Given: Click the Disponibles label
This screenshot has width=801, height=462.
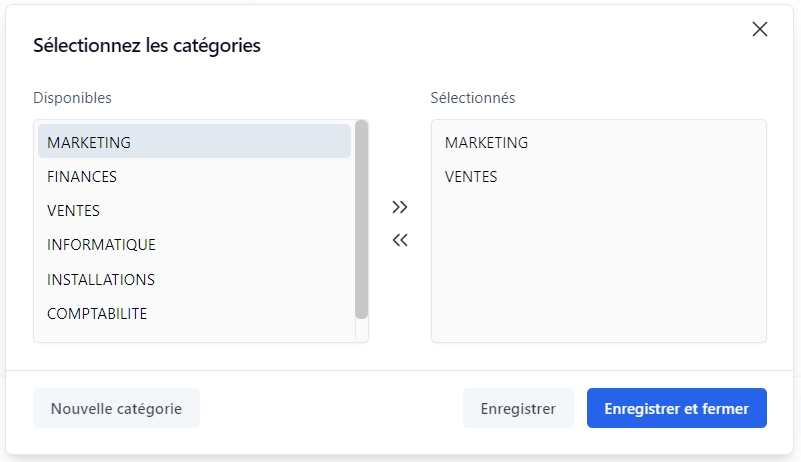Looking at the screenshot, I should (72, 98).
